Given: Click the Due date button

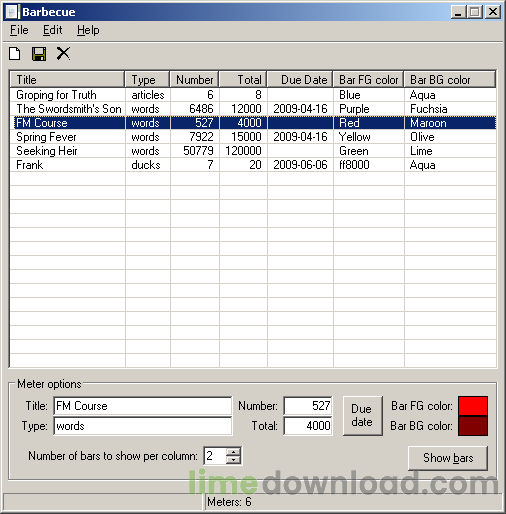Looking at the screenshot, I should click(x=362, y=416).
